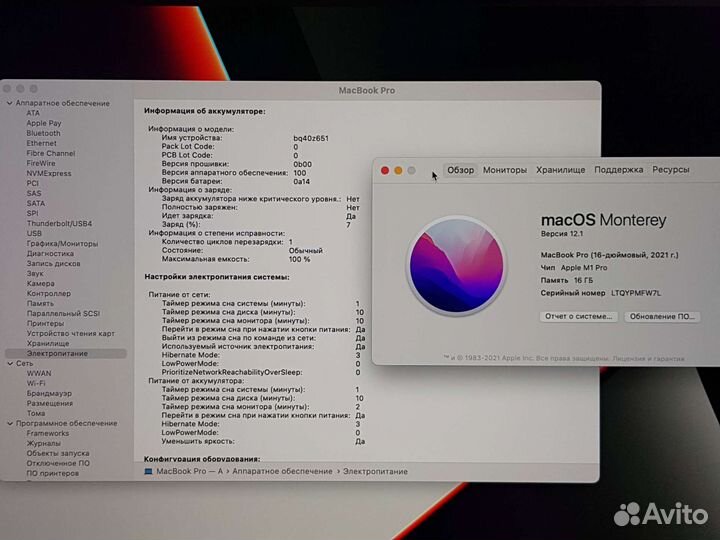
Task: Select Контроллер in the sidebar
Action: (49, 293)
